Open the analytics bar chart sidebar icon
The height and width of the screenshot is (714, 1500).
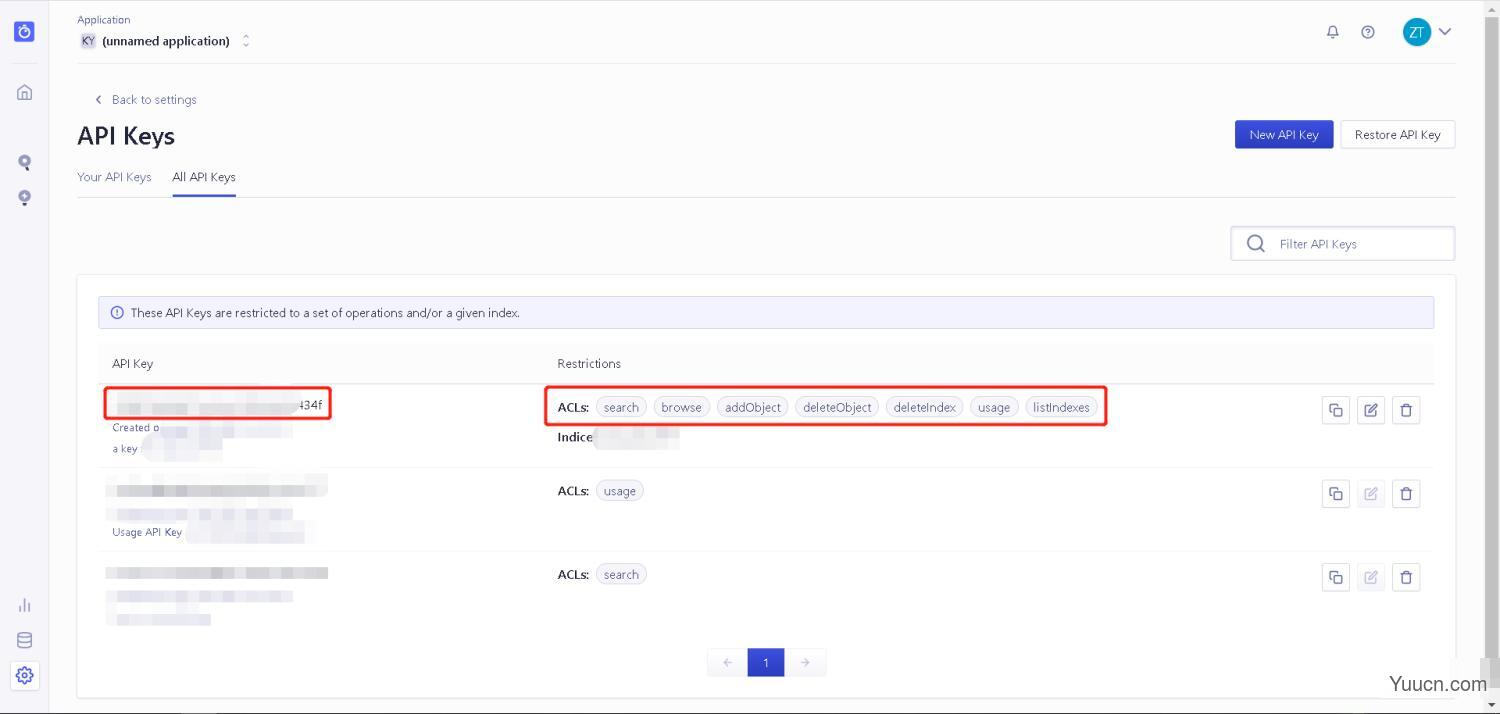[x=24, y=605]
